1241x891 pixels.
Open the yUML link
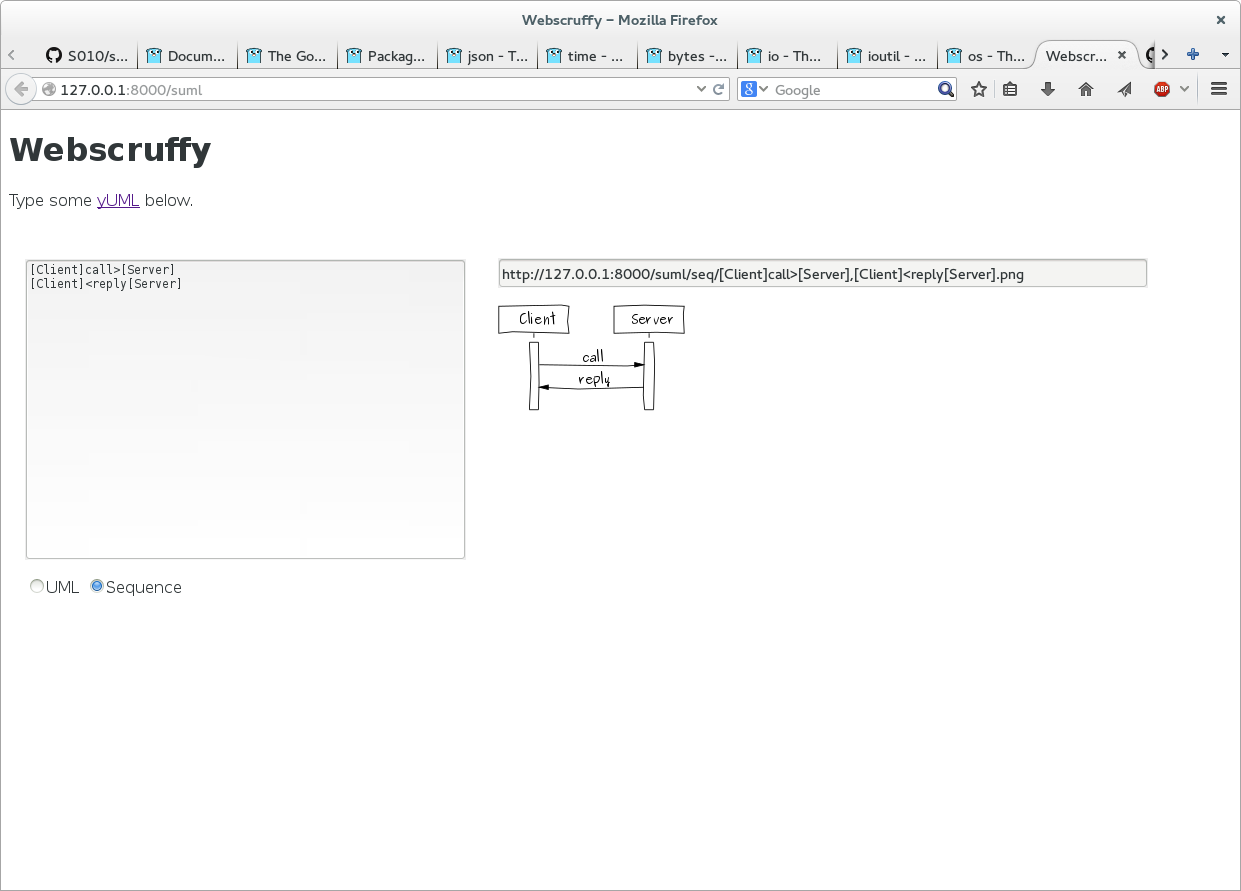point(118,200)
